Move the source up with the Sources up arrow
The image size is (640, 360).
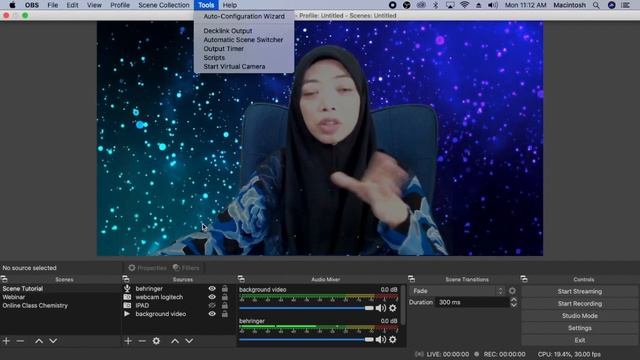pyautogui.click(x=175, y=341)
